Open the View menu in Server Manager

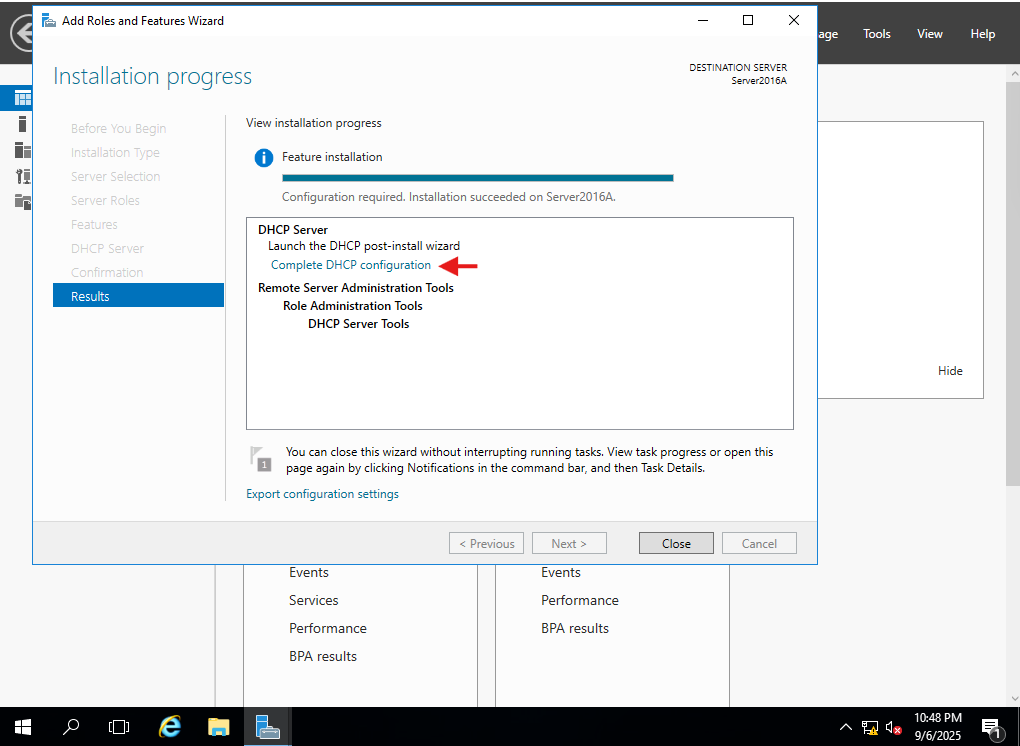click(930, 34)
